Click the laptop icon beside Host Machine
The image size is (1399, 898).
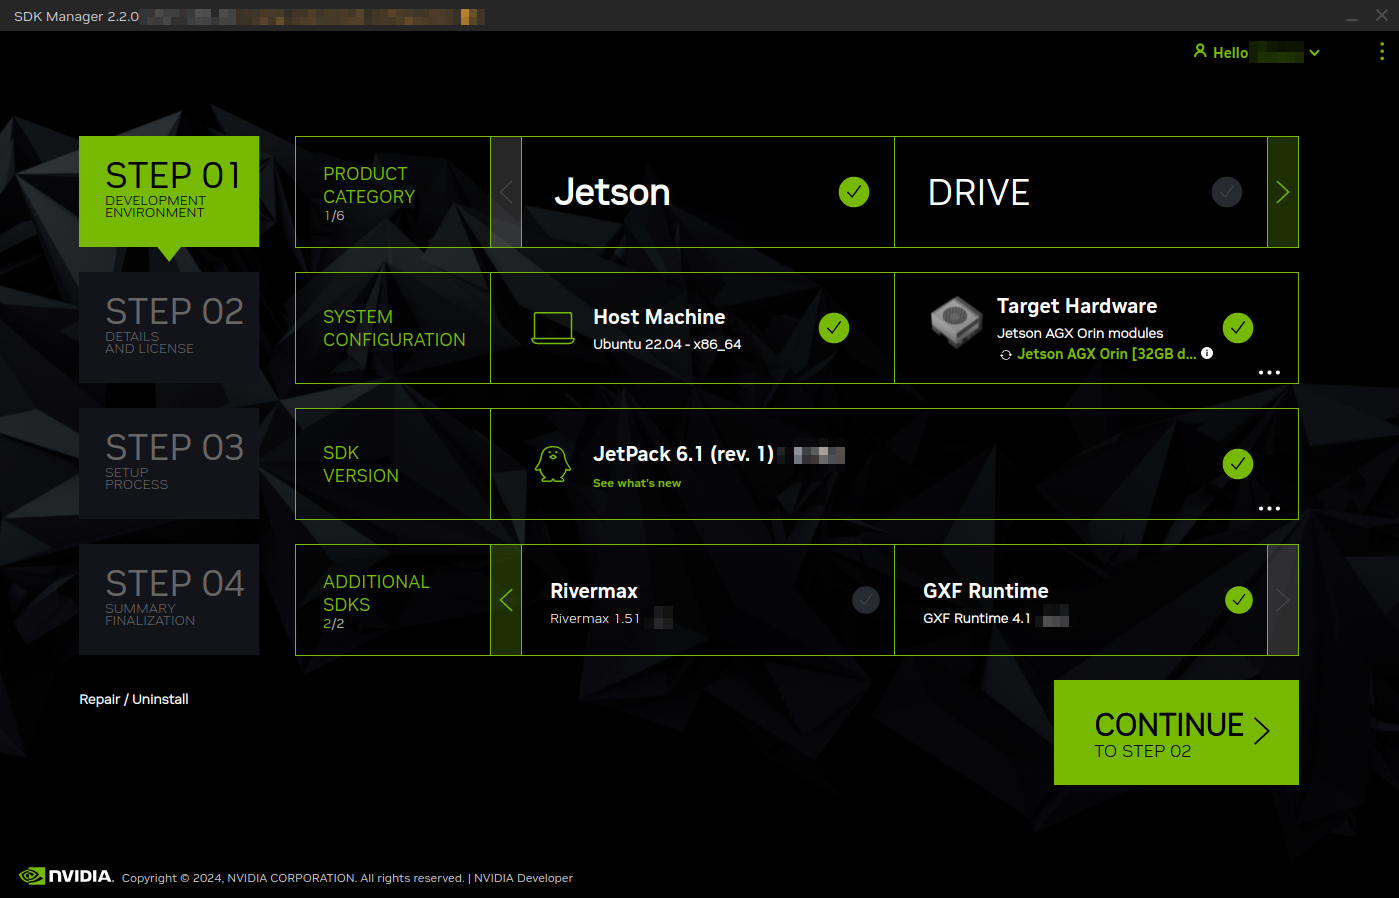pos(554,327)
